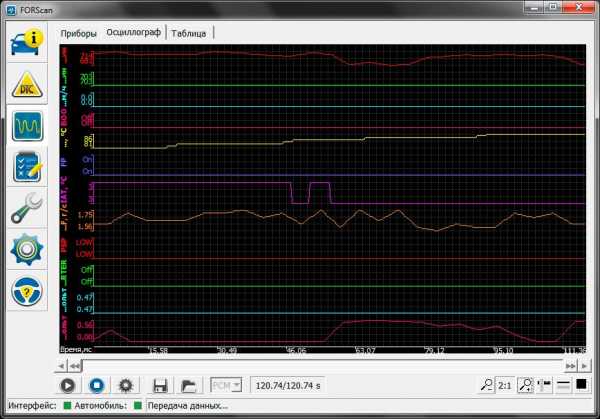Stop data recording with the stop button
This screenshot has width=600, height=419.
point(97,385)
